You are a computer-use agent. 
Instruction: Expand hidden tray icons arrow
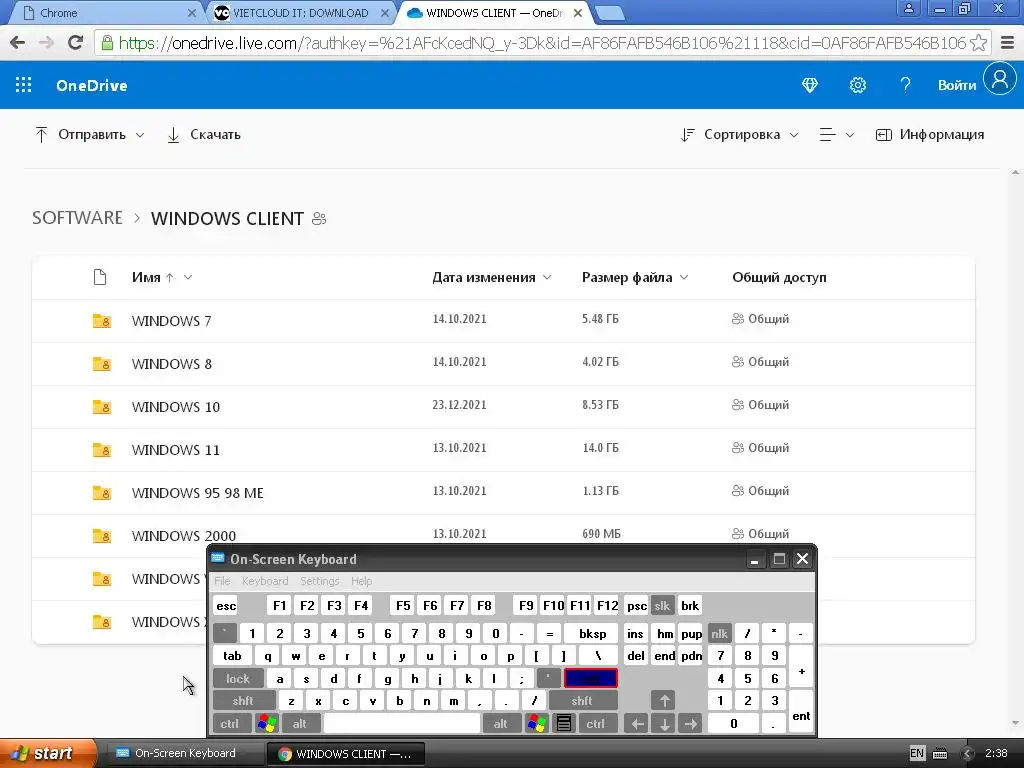coord(968,754)
